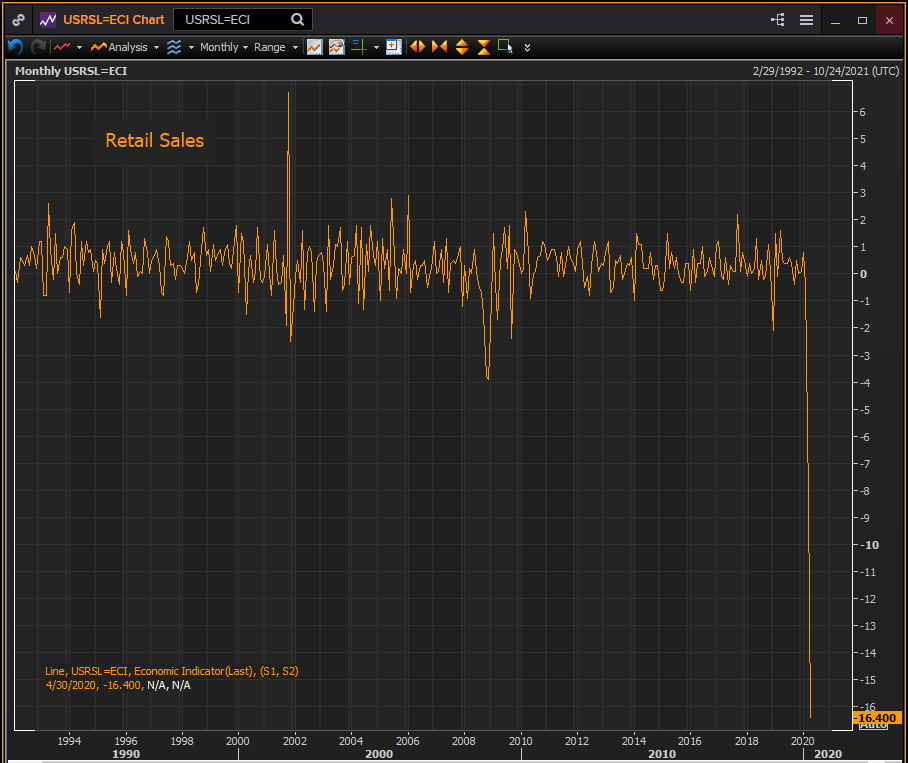Click the search magnifier icon

pyautogui.click(x=298, y=19)
